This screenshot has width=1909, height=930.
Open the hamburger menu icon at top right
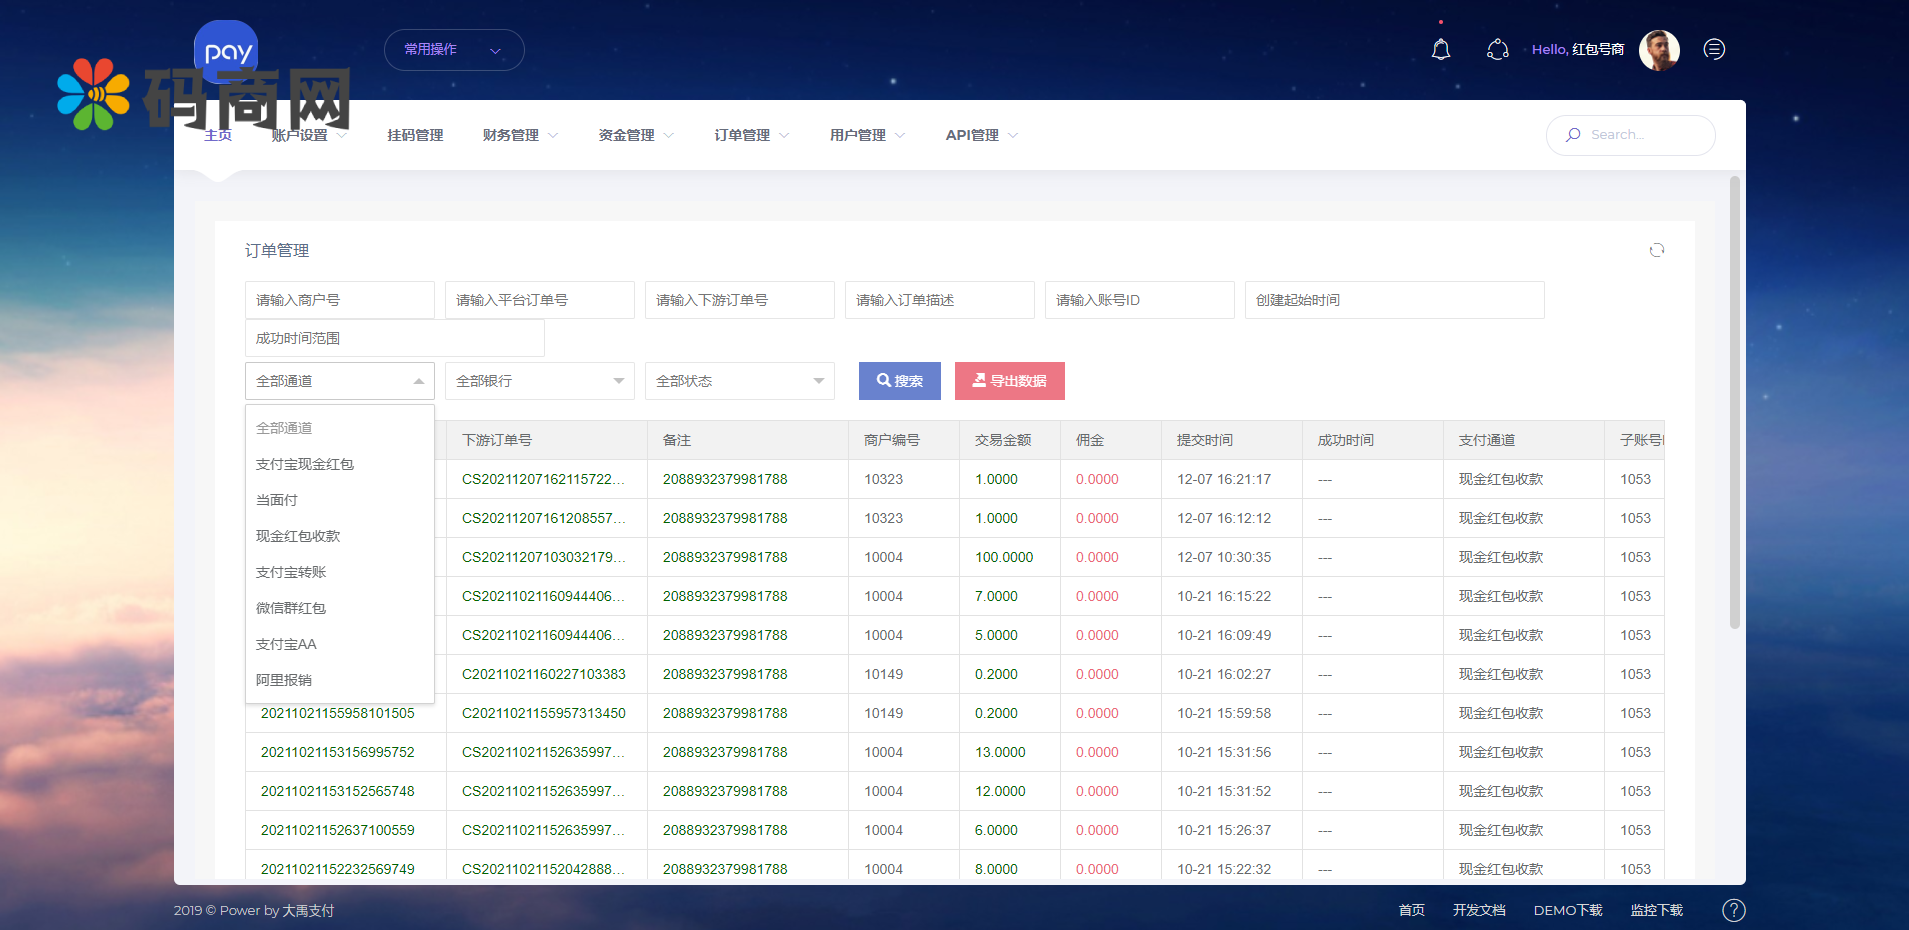[1714, 50]
